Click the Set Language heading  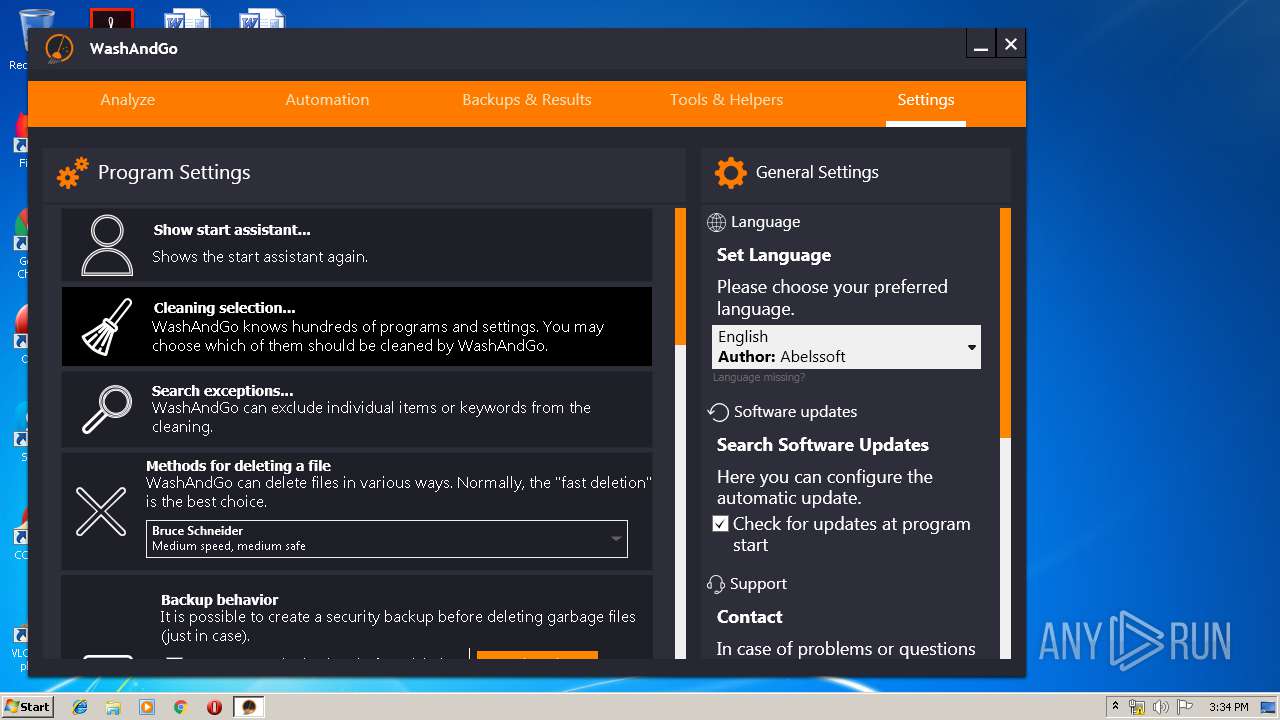[774, 255]
